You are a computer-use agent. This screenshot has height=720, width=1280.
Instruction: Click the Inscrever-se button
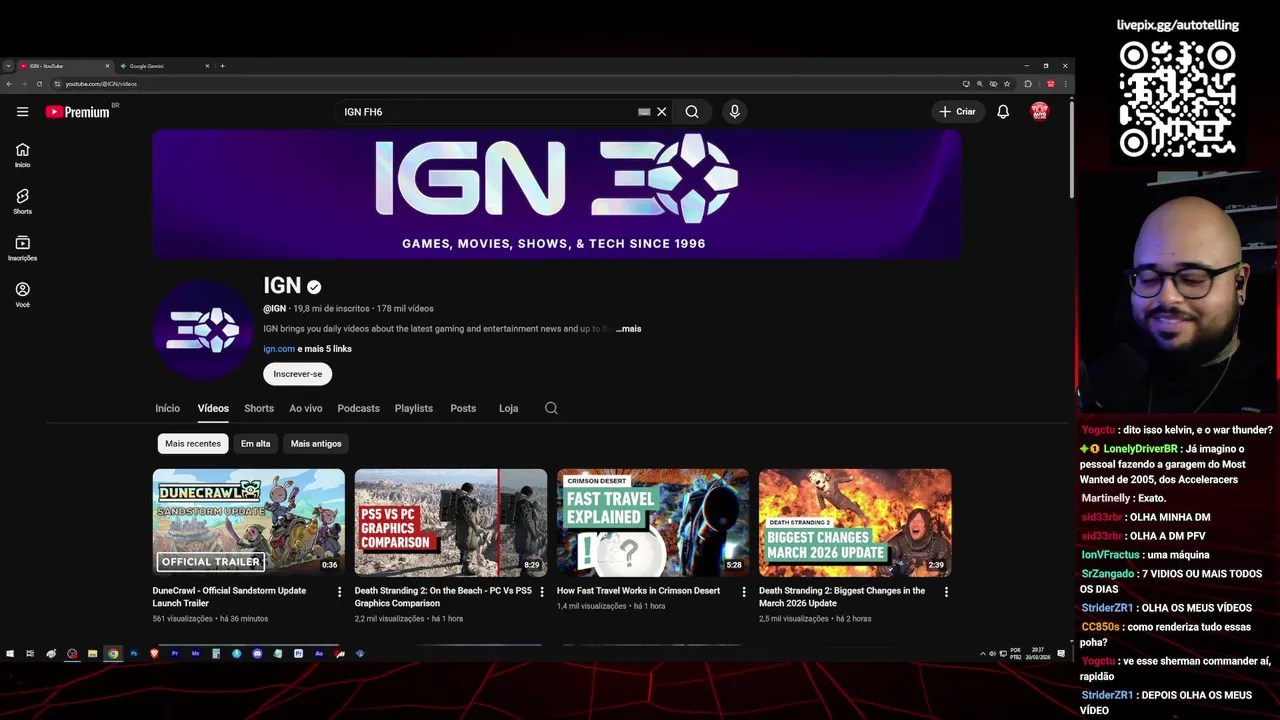298,374
